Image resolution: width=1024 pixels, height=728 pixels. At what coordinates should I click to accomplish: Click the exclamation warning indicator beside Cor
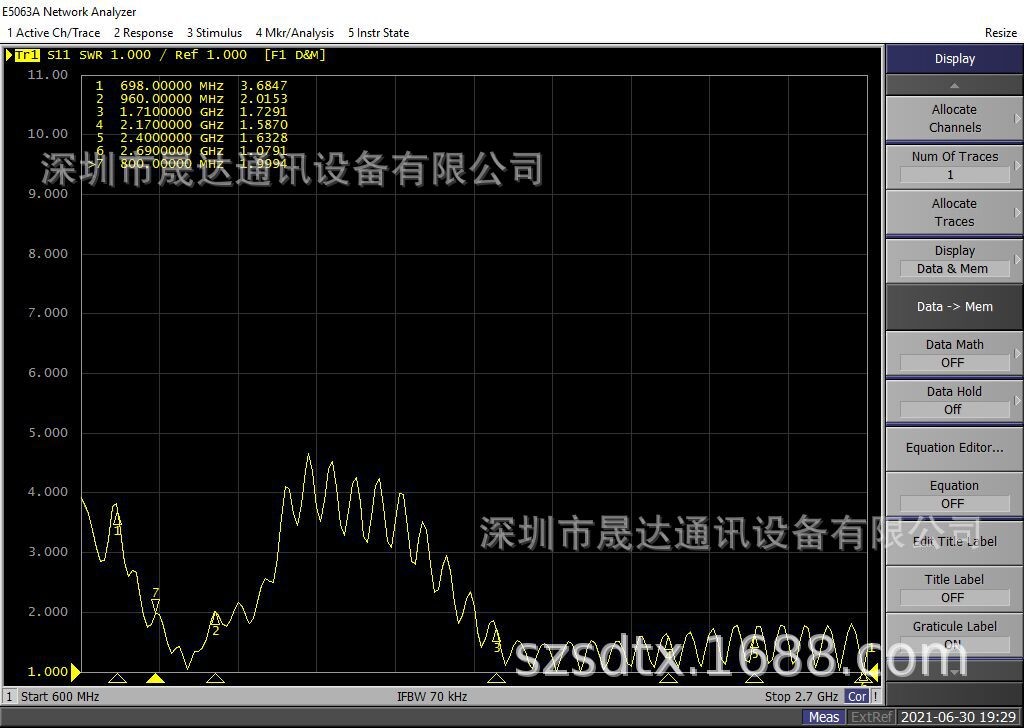(876, 697)
